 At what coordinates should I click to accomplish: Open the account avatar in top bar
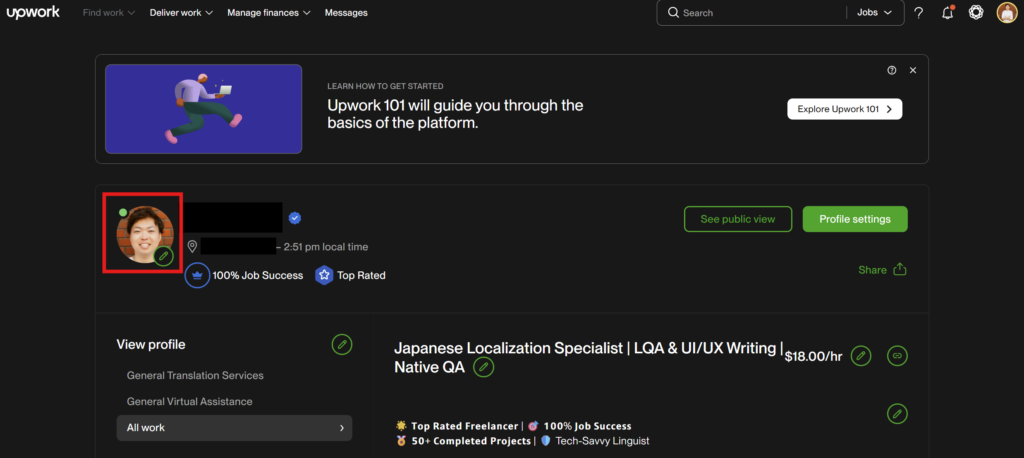(1006, 13)
